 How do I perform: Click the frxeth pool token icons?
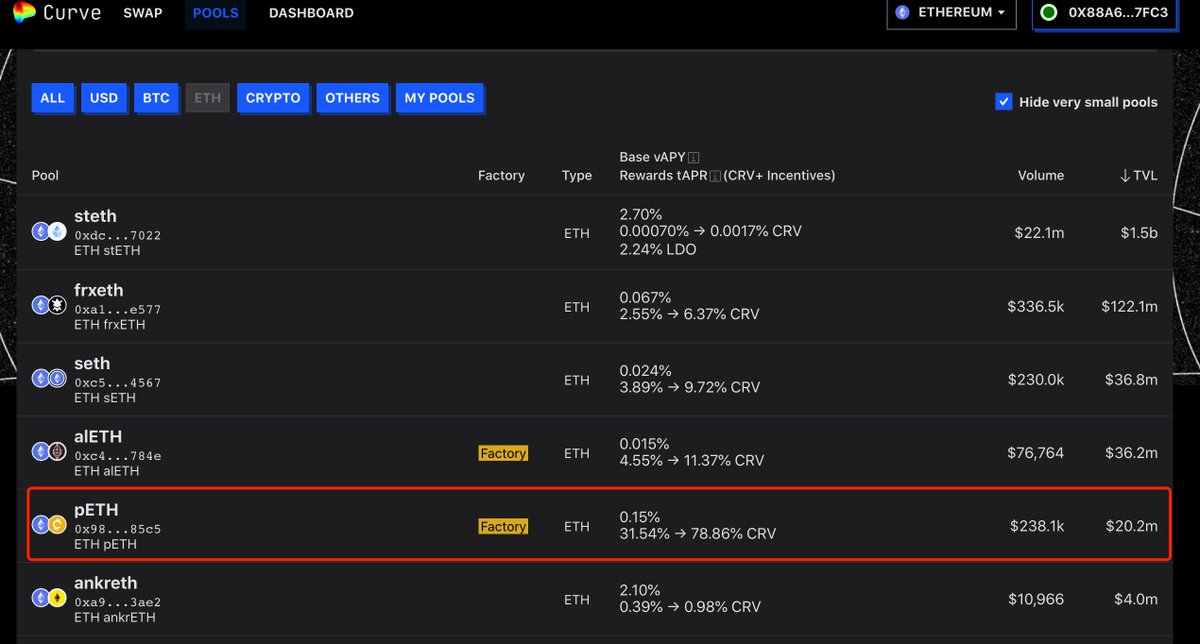point(49,305)
